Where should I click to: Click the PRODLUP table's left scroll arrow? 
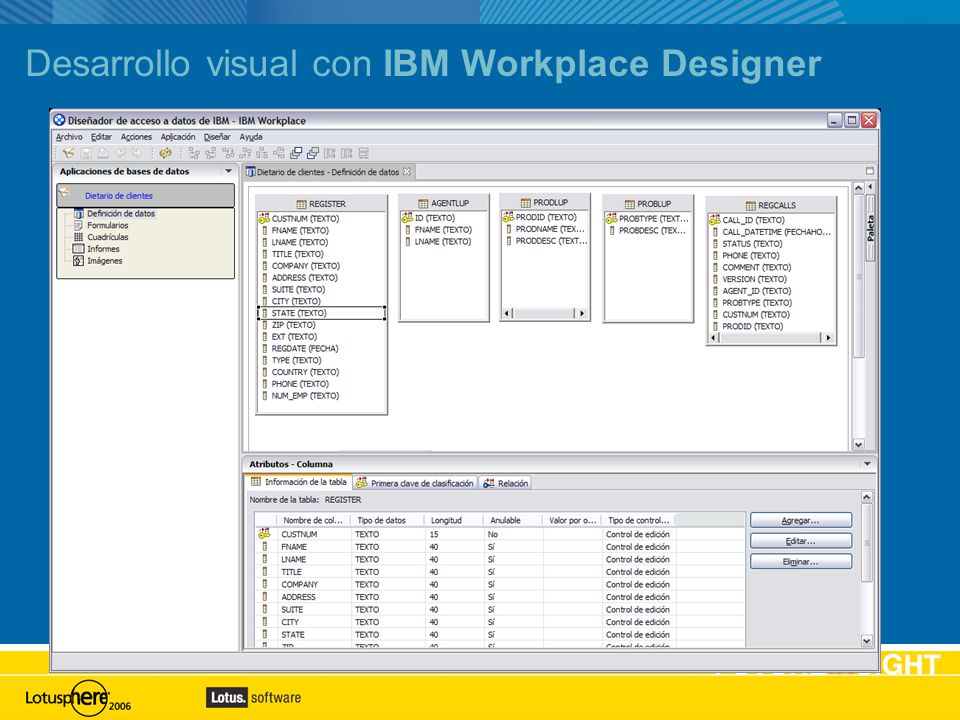point(506,313)
